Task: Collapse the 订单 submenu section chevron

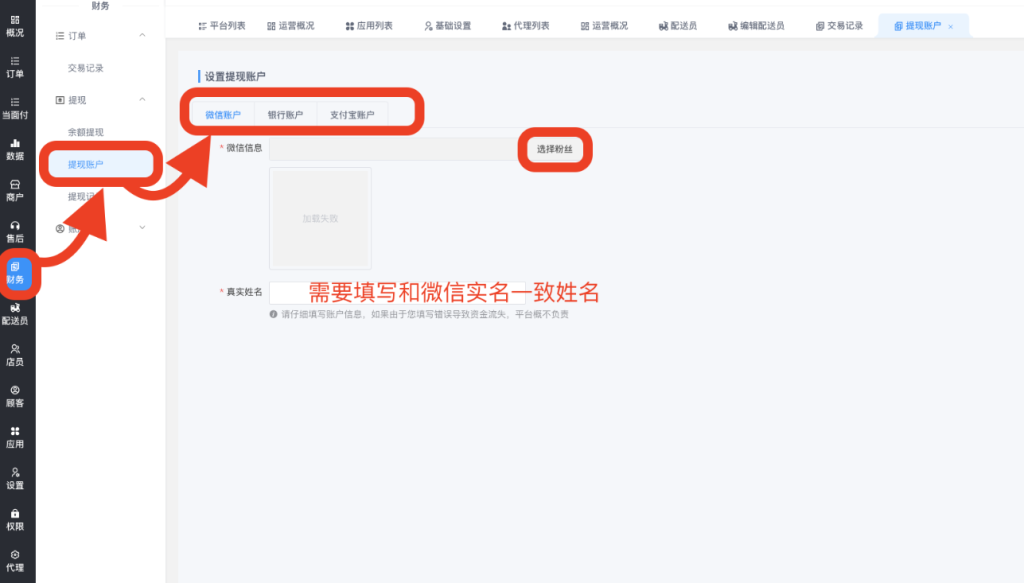Action: pos(142,36)
